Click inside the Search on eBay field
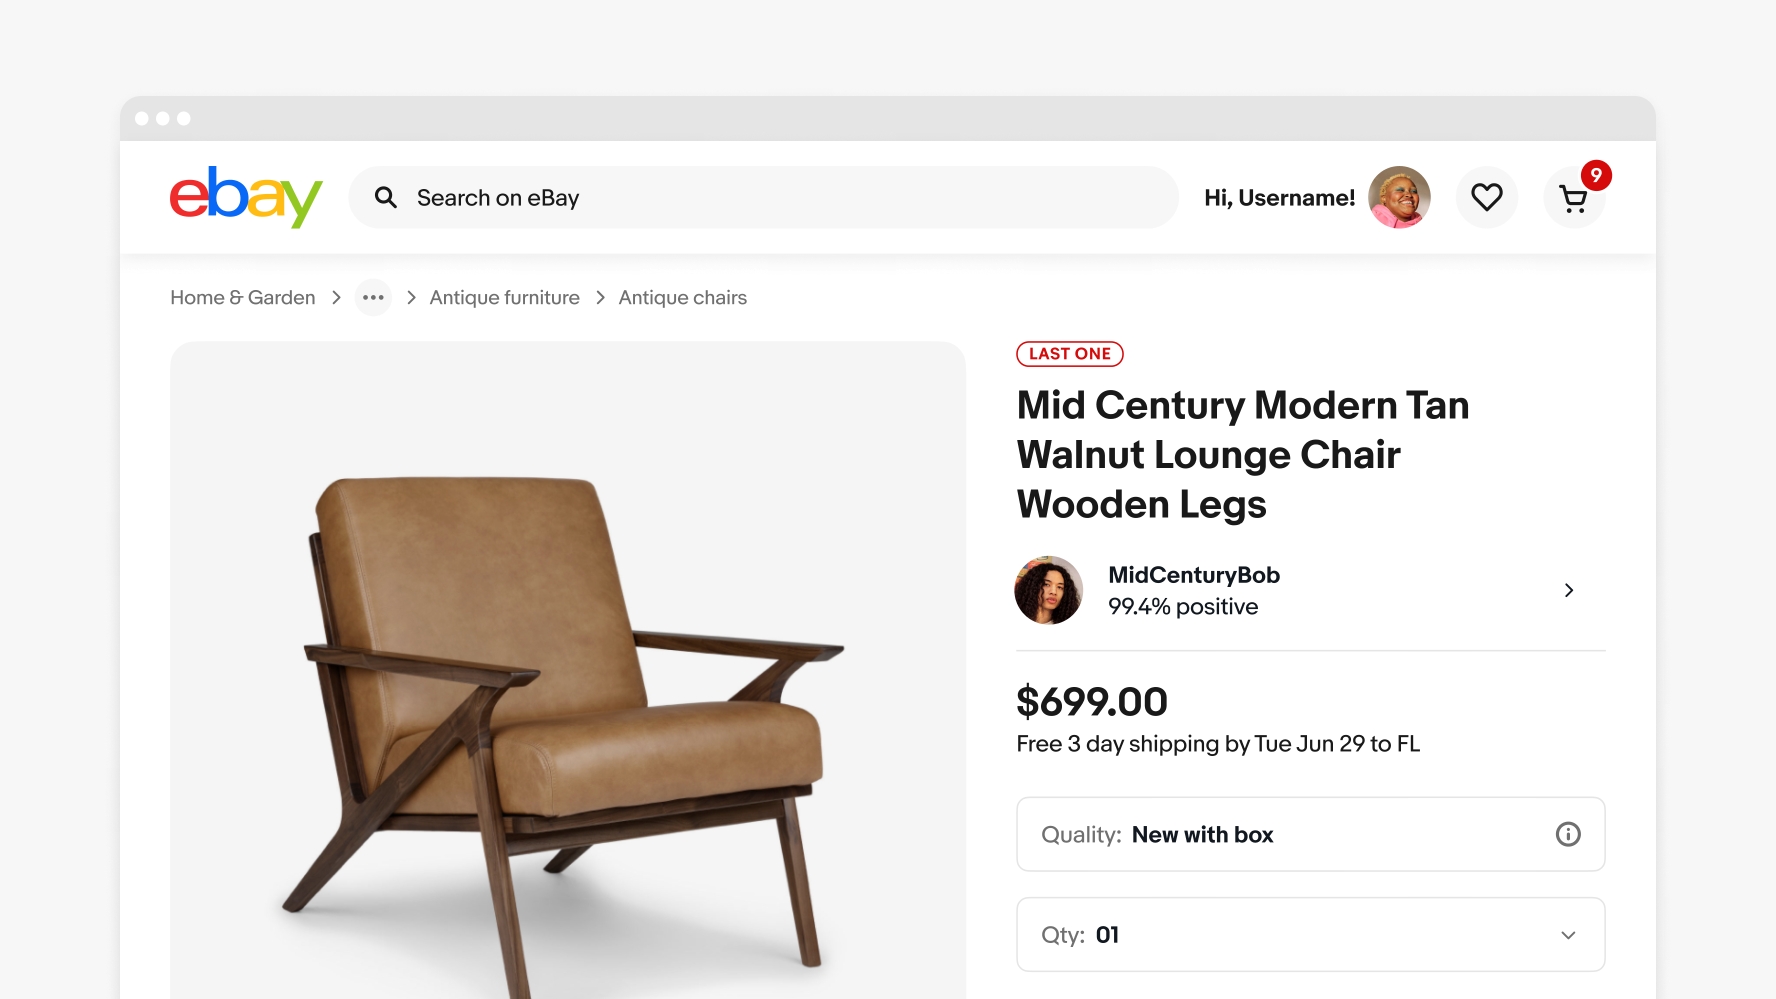Screen dimensions: 1776x999 pyautogui.click(x=700, y=197)
